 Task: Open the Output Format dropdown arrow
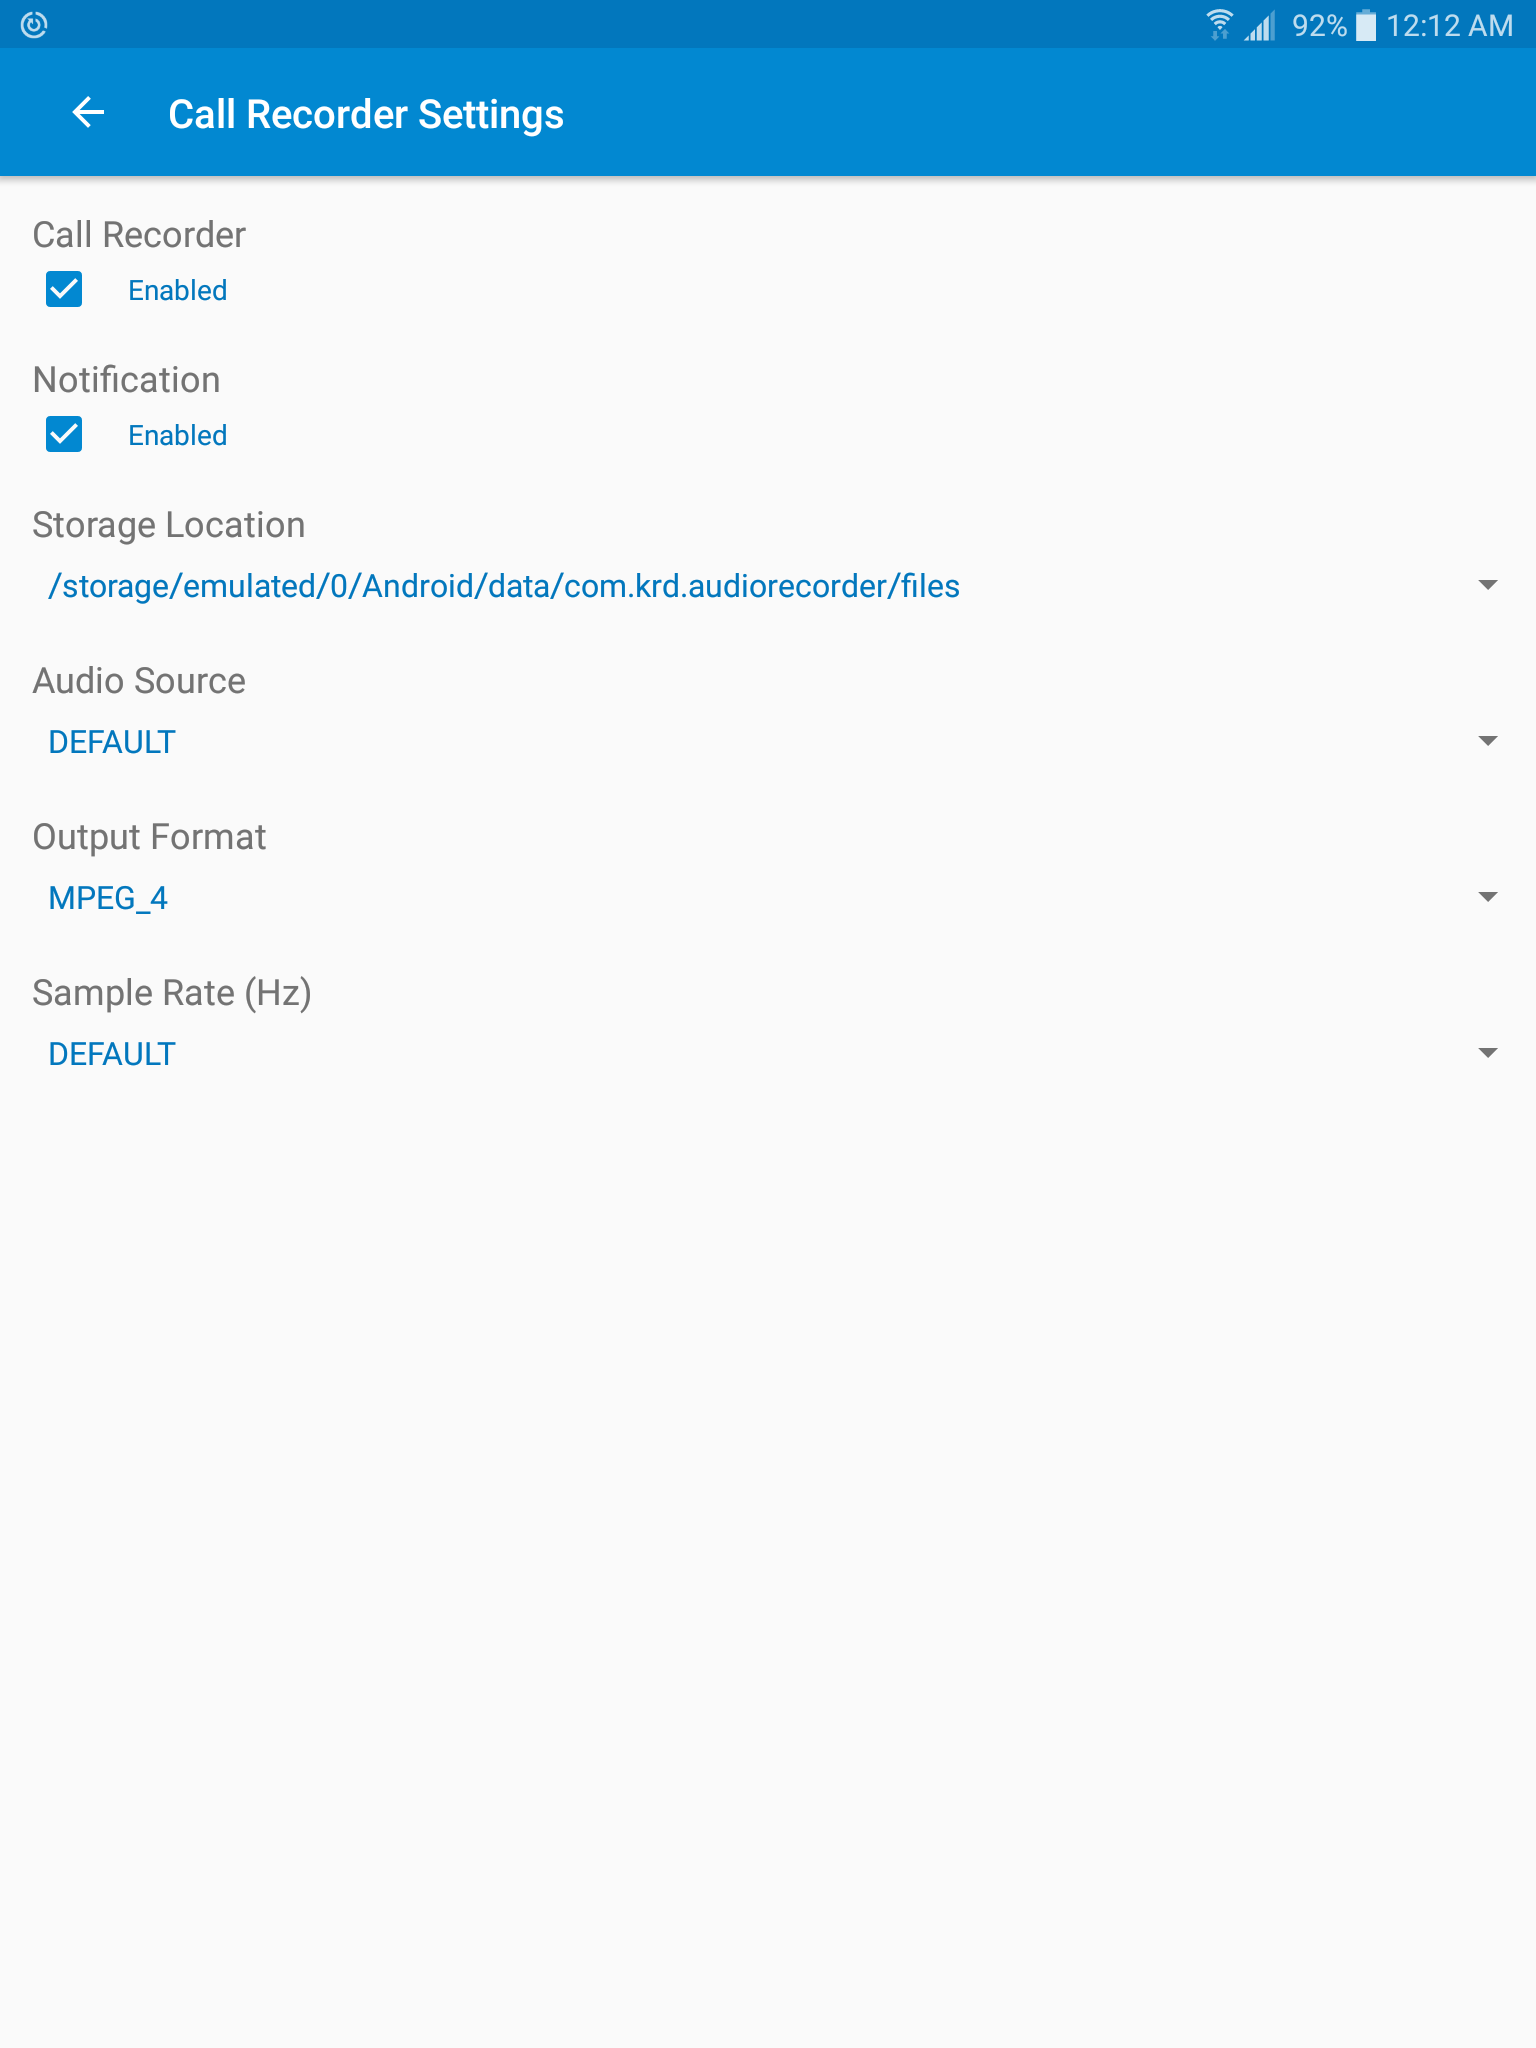click(1487, 897)
